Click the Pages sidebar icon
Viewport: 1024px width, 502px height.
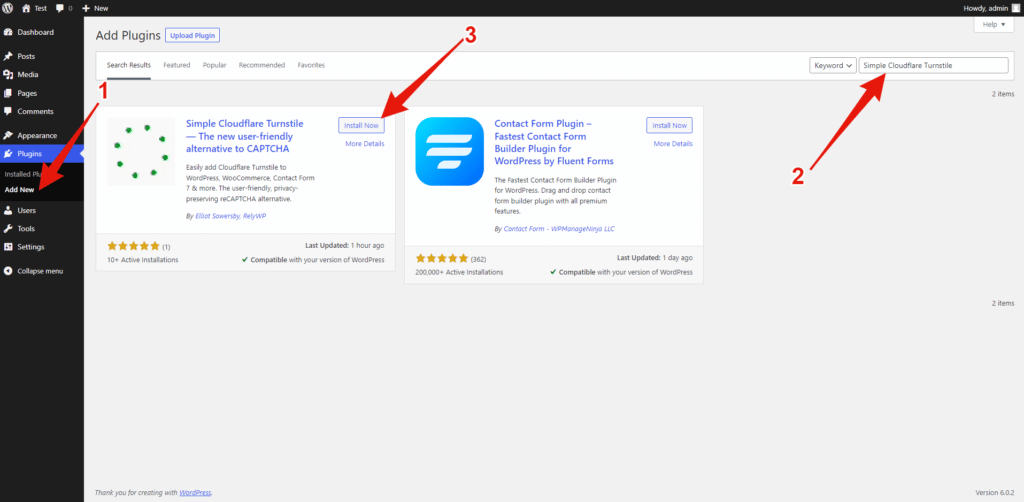8,93
